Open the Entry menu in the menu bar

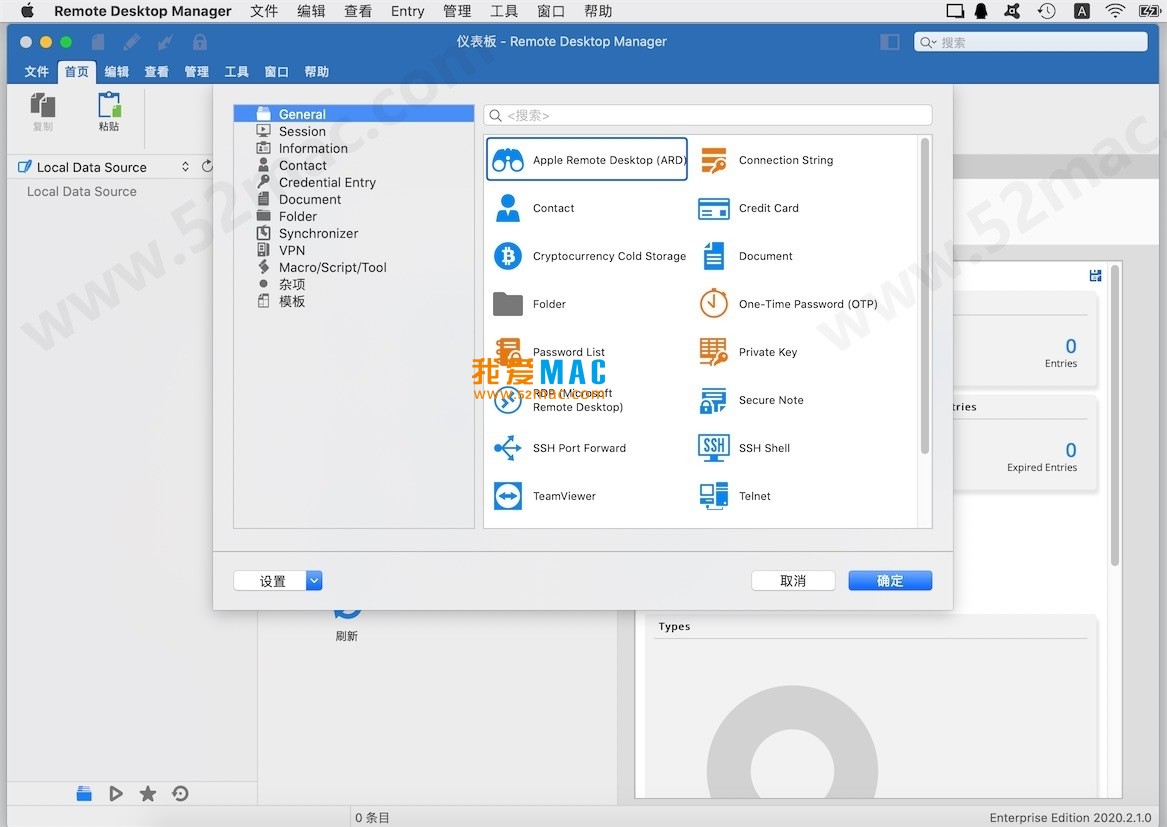click(x=407, y=11)
